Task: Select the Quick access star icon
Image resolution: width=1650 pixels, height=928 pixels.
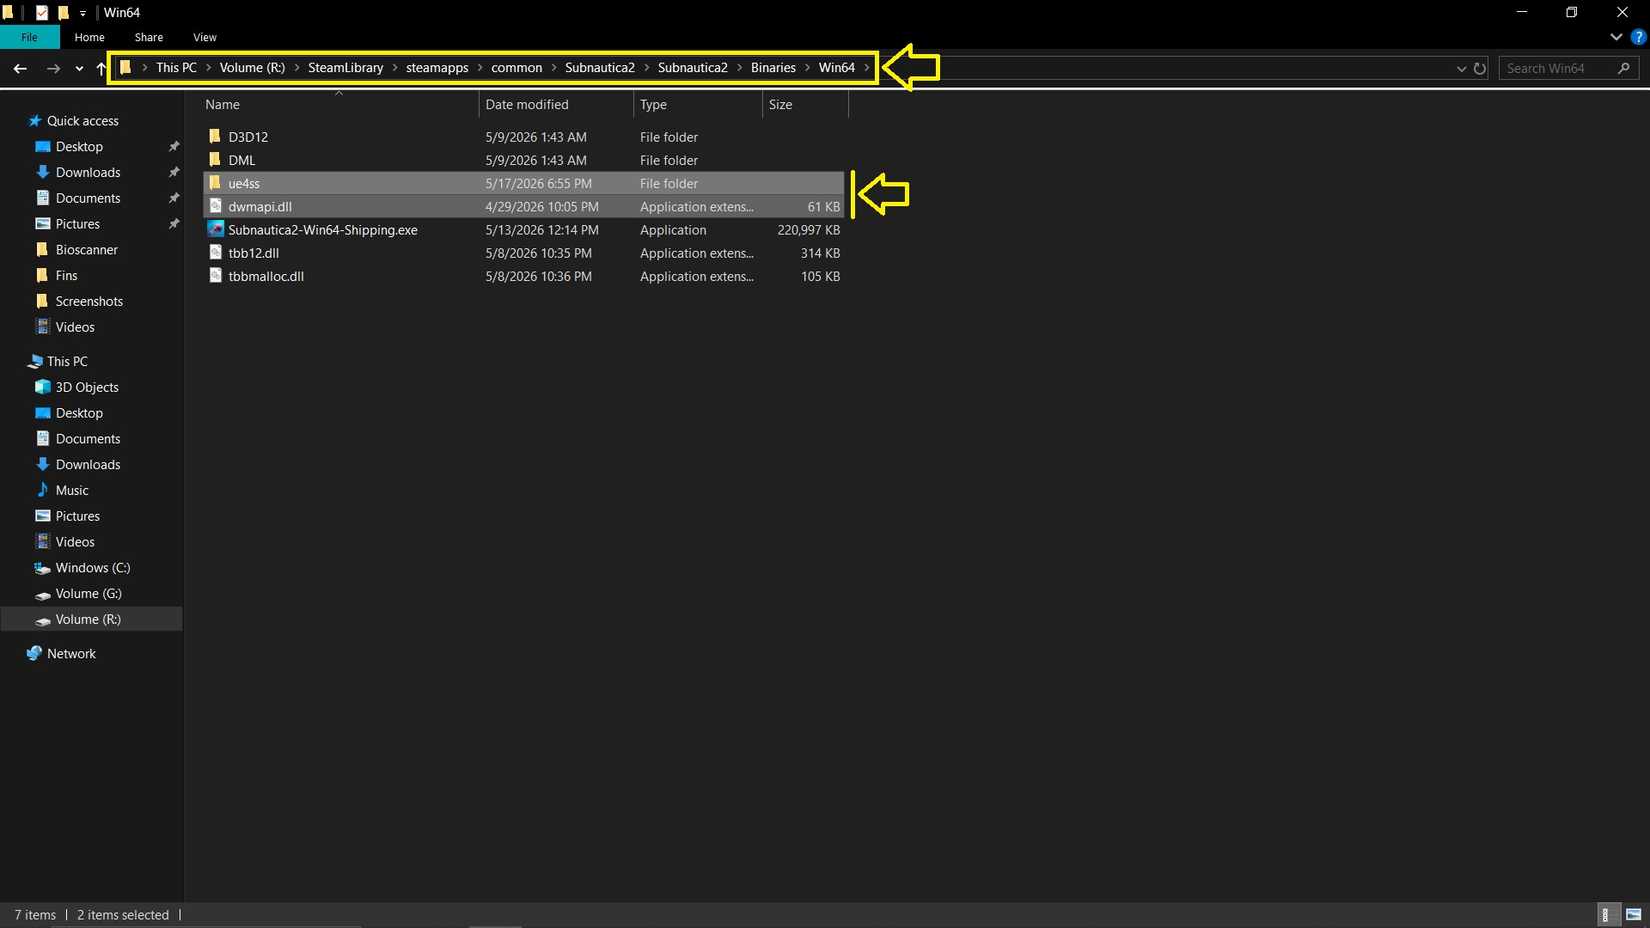Action: point(35,120)
